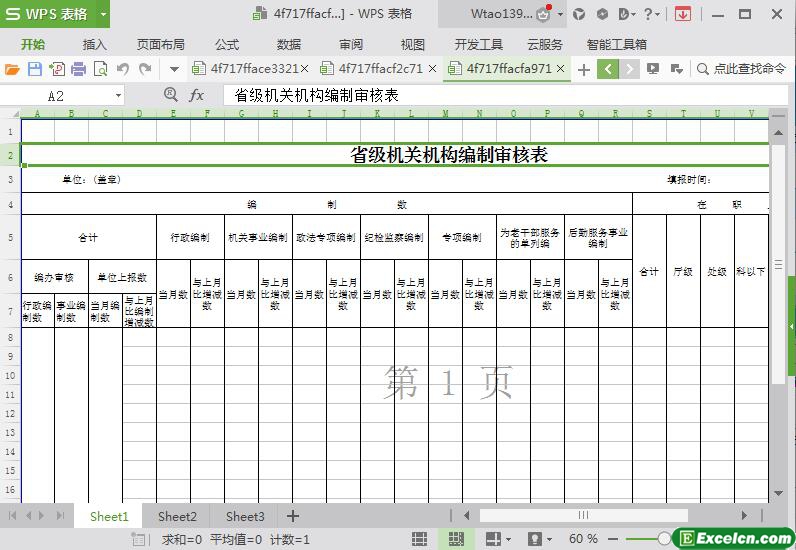
Task: Switch to normal view icon in status bar
Action: [419, 539]
